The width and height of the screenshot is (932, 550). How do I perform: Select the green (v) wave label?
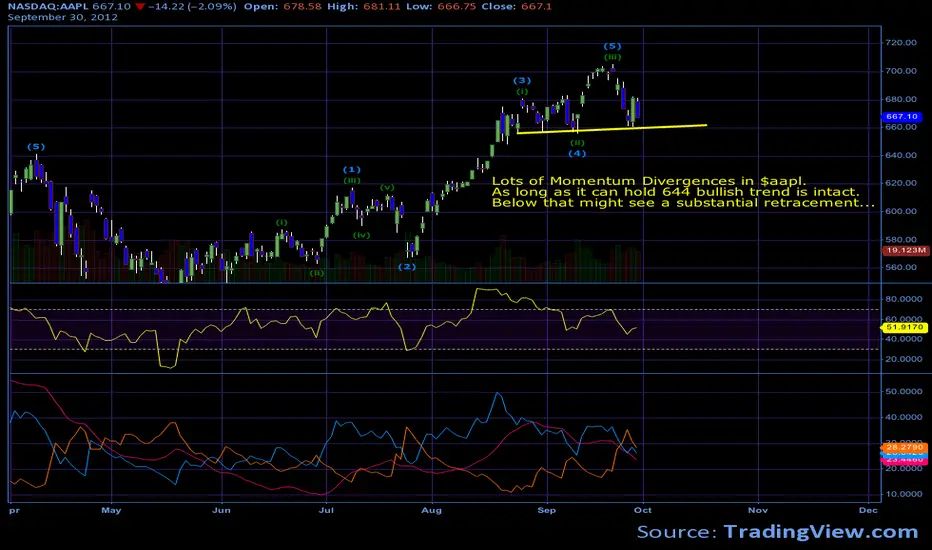388,188
